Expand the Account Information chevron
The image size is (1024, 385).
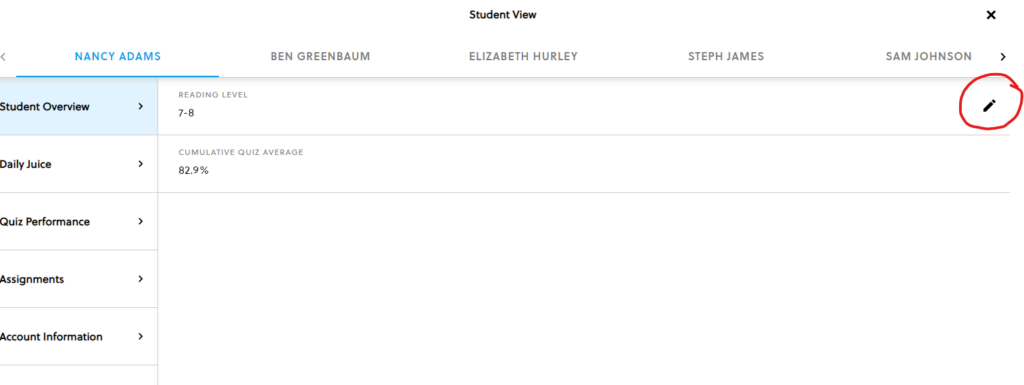tap(140, 337)
